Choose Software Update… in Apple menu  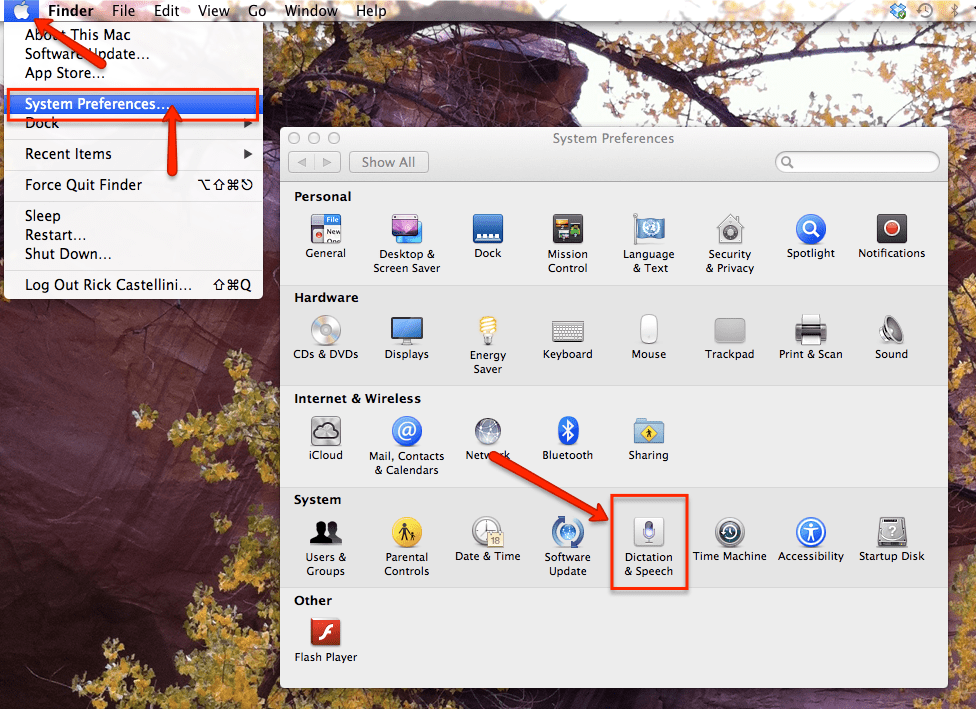(133, 54)
